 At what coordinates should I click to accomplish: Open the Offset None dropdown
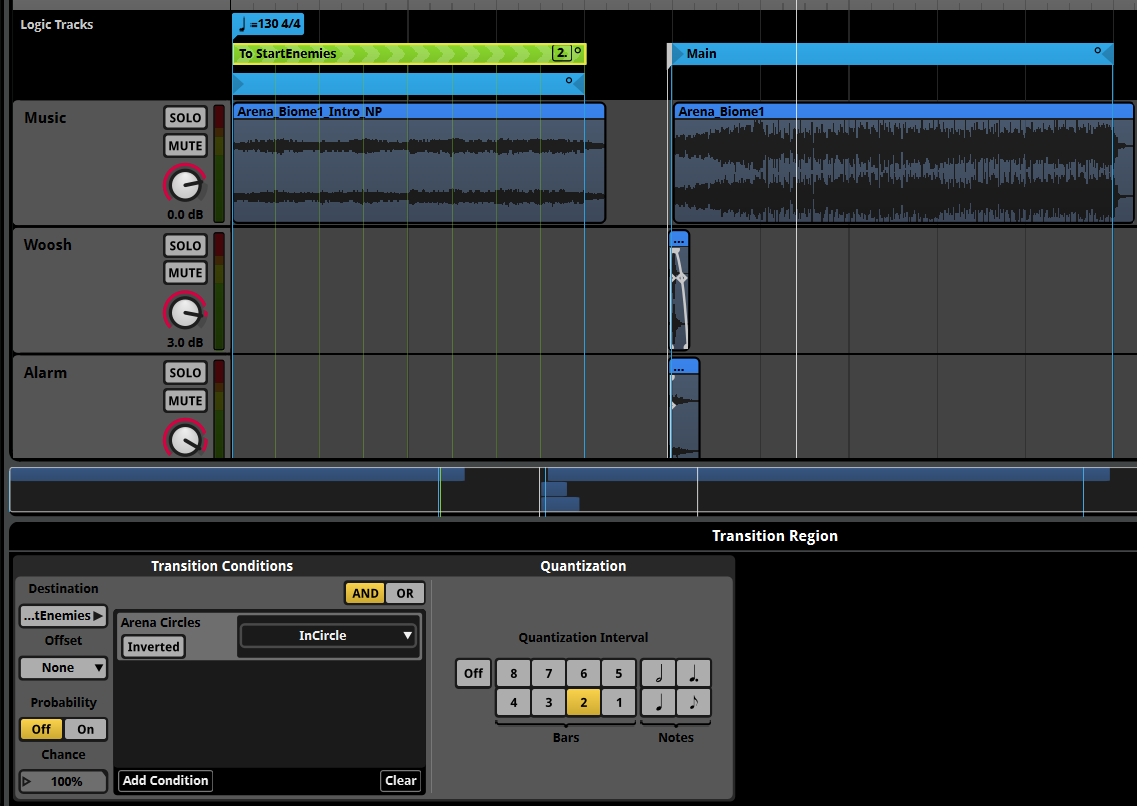click(x=63, y=668)
